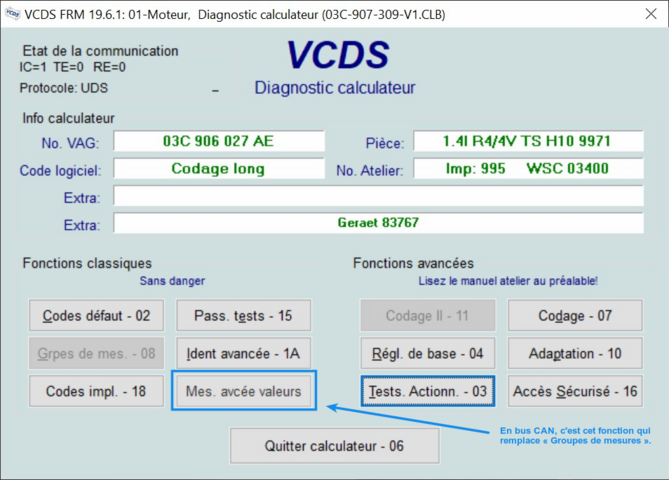The image size is (669, 480).
Task: Click the Fonctions classiques label
Action: pyautogui.click(x=87, y=263)
